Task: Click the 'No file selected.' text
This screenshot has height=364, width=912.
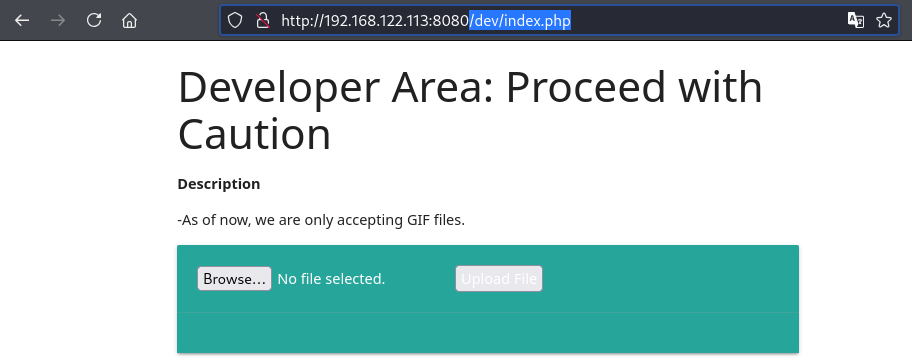Action: (331, 279)
